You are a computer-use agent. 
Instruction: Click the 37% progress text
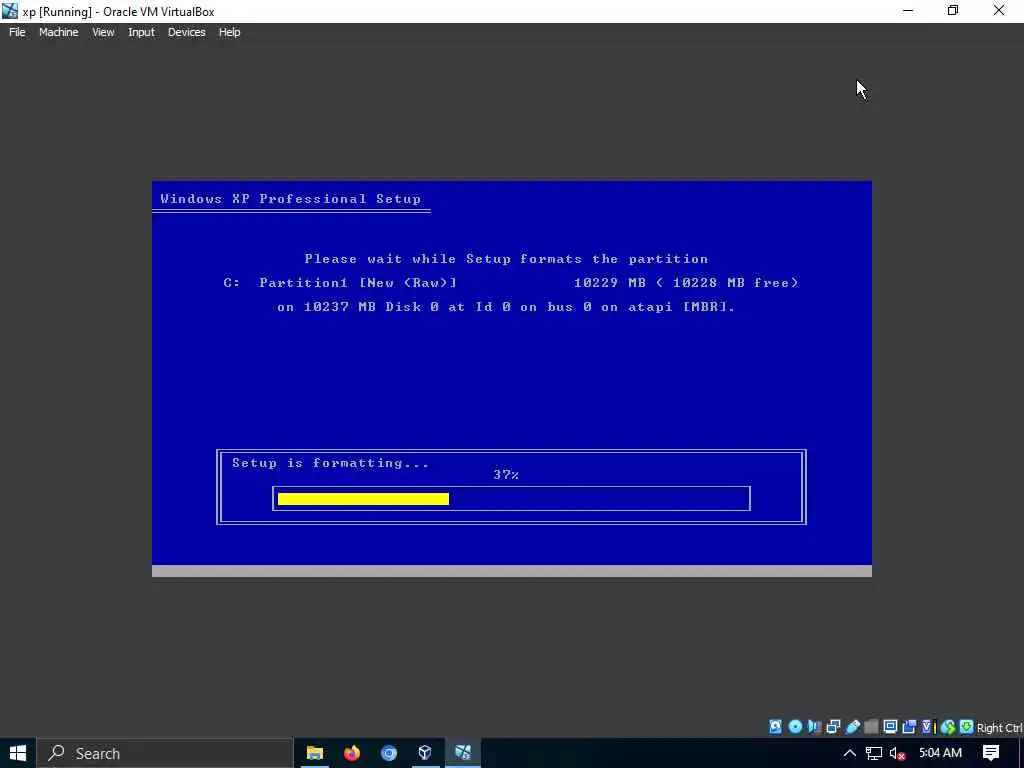[506, 475]
